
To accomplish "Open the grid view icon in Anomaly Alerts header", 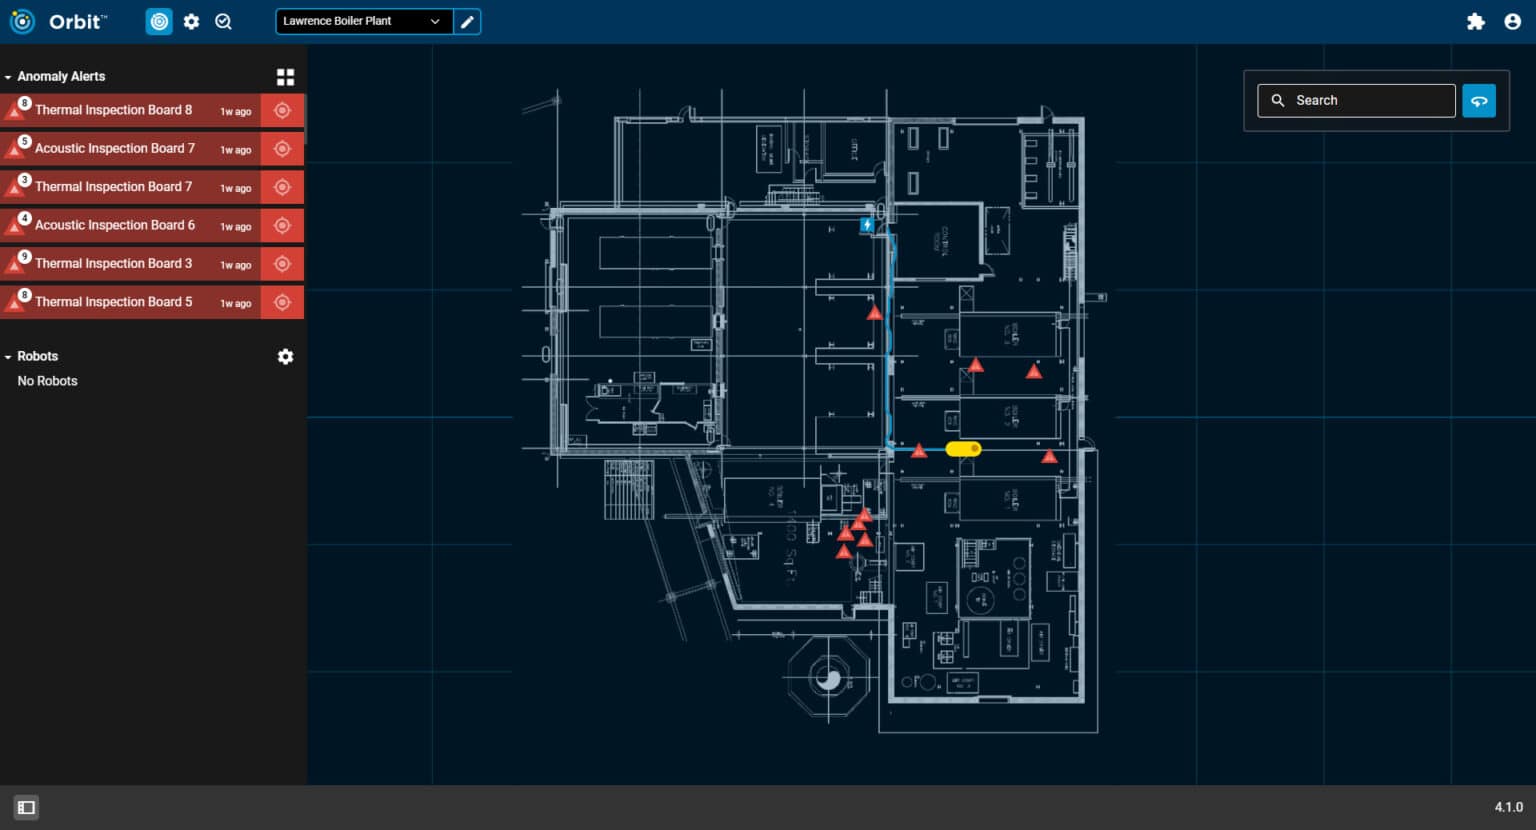I will pyautogui.click(x=286, y=76).
